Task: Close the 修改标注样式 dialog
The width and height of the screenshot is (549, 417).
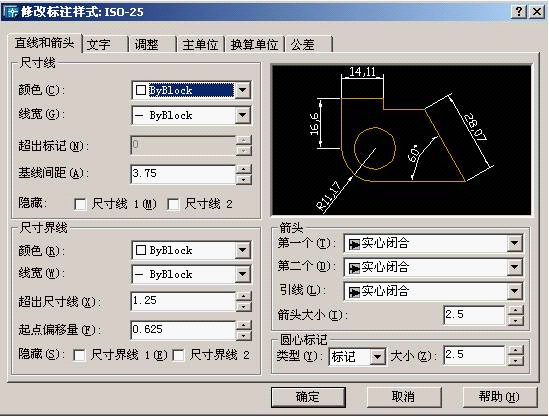Action: [537, 12]
